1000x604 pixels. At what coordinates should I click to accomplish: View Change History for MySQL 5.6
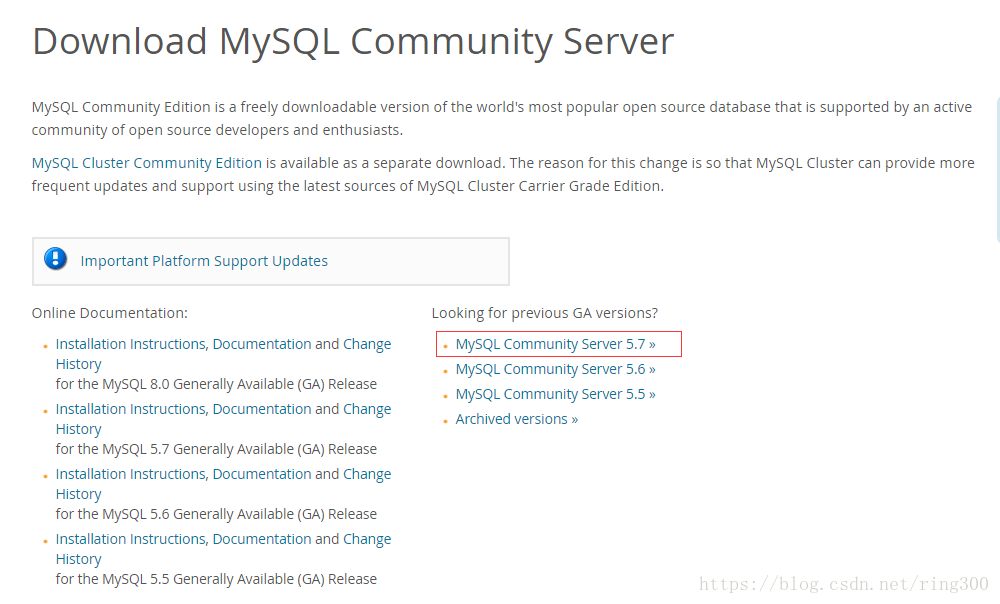click(x=367, y=474)
